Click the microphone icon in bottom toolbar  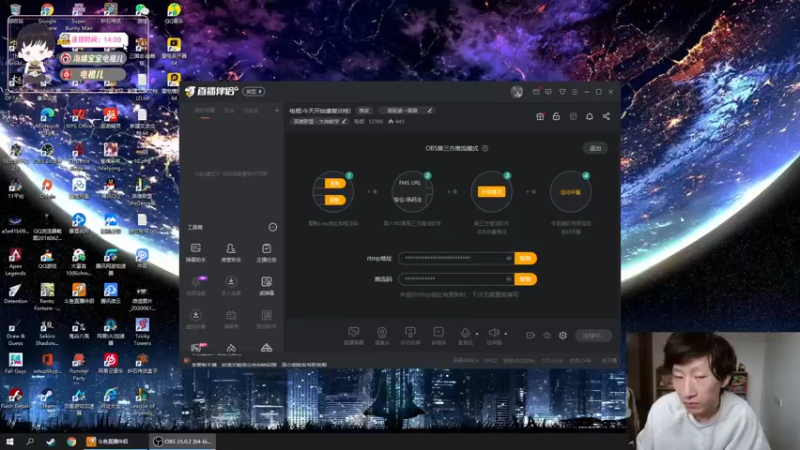(x=465, y=333)
